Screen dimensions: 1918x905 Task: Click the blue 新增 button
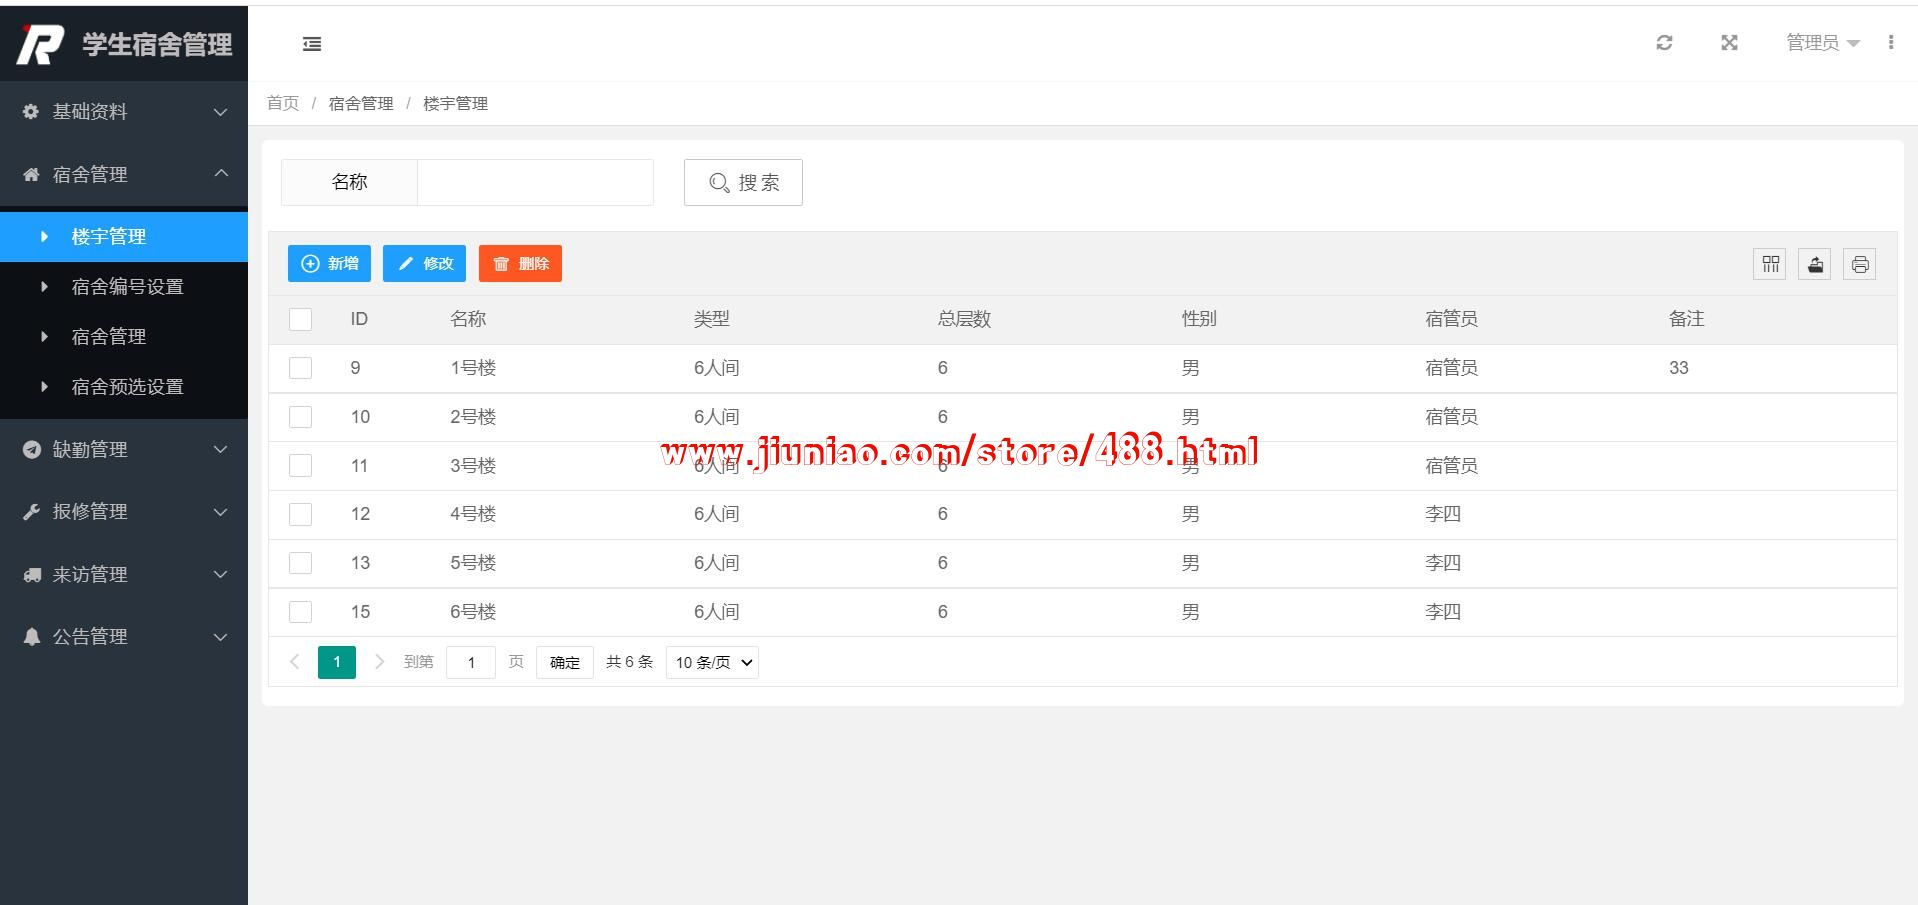point(329,264)
